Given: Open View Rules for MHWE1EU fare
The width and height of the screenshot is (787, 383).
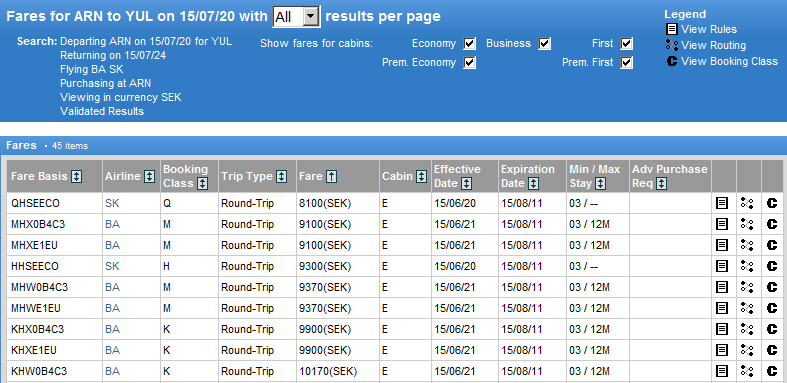Looking at the screenshot, I should [x=721, y=308].
